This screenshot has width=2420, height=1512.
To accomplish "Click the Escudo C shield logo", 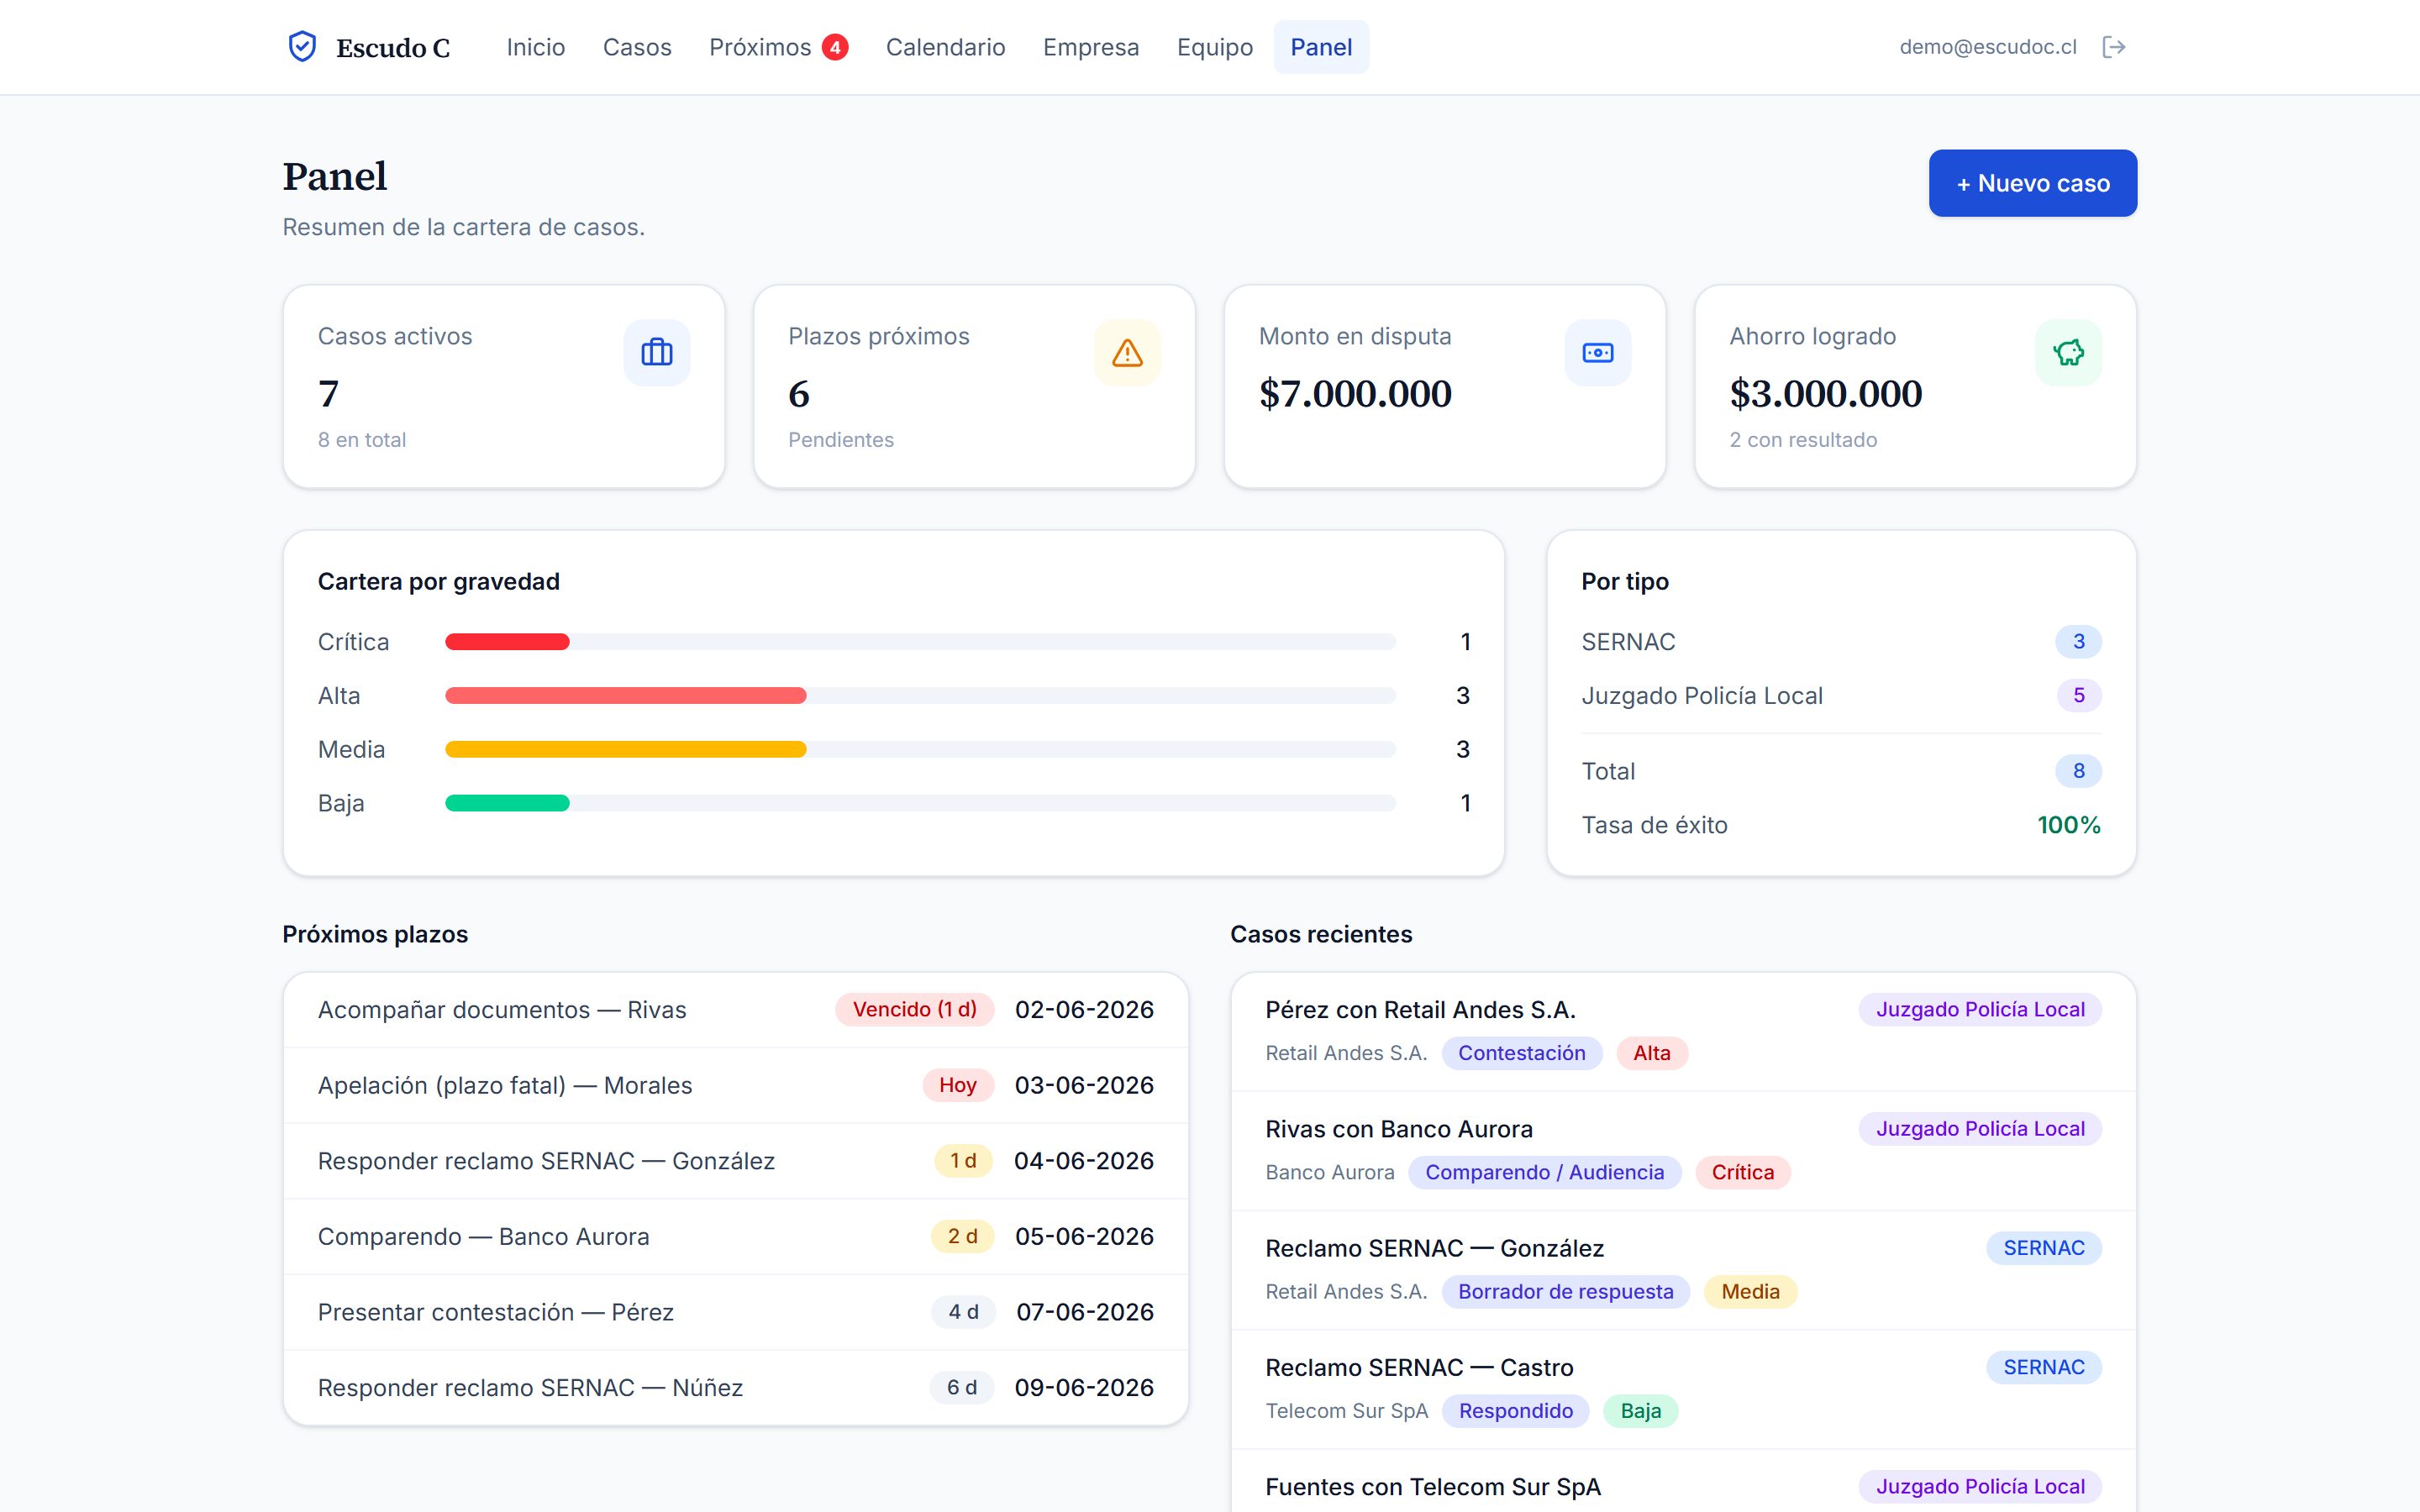I will tap(302, 47).
